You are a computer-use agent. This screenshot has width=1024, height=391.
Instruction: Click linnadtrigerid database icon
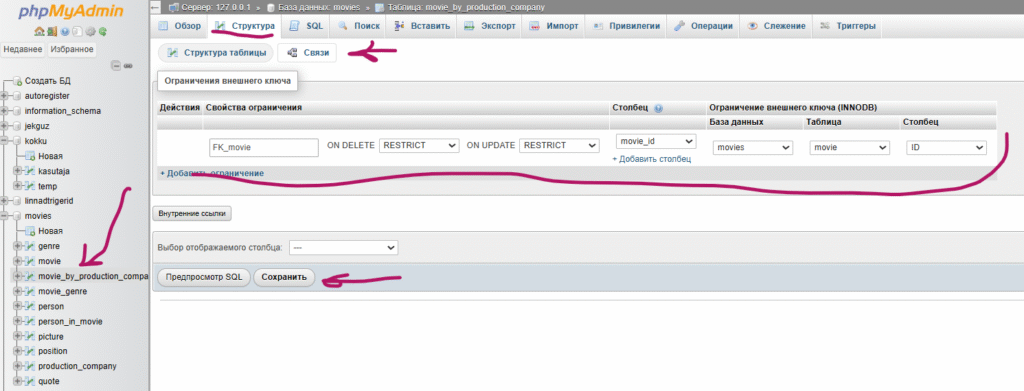tap(18, 201)
